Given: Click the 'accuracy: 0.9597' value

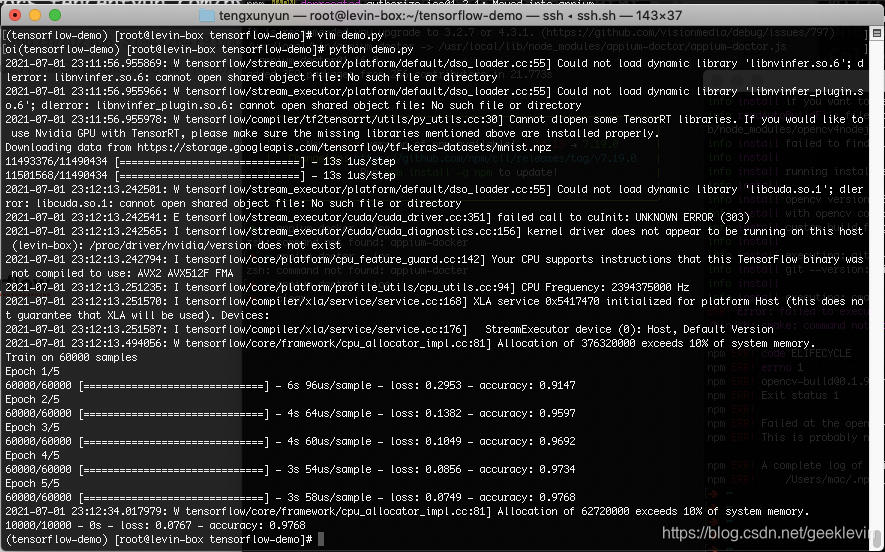Looking at the screenshot, I should click(527, 413).
